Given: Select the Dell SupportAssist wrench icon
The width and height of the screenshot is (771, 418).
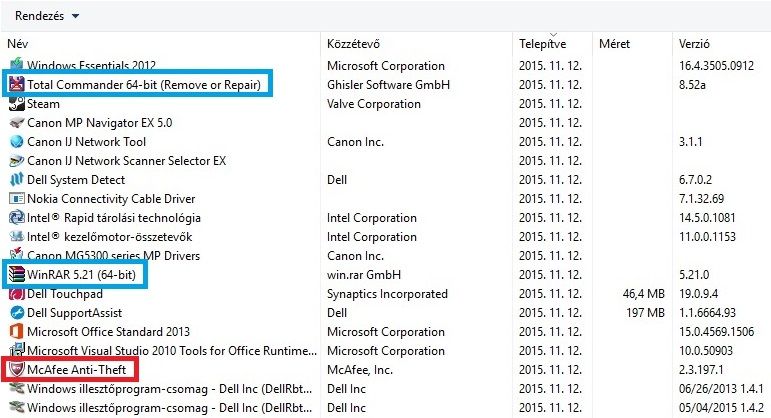Looking at the screenshot, I should (x=17, y=313).
